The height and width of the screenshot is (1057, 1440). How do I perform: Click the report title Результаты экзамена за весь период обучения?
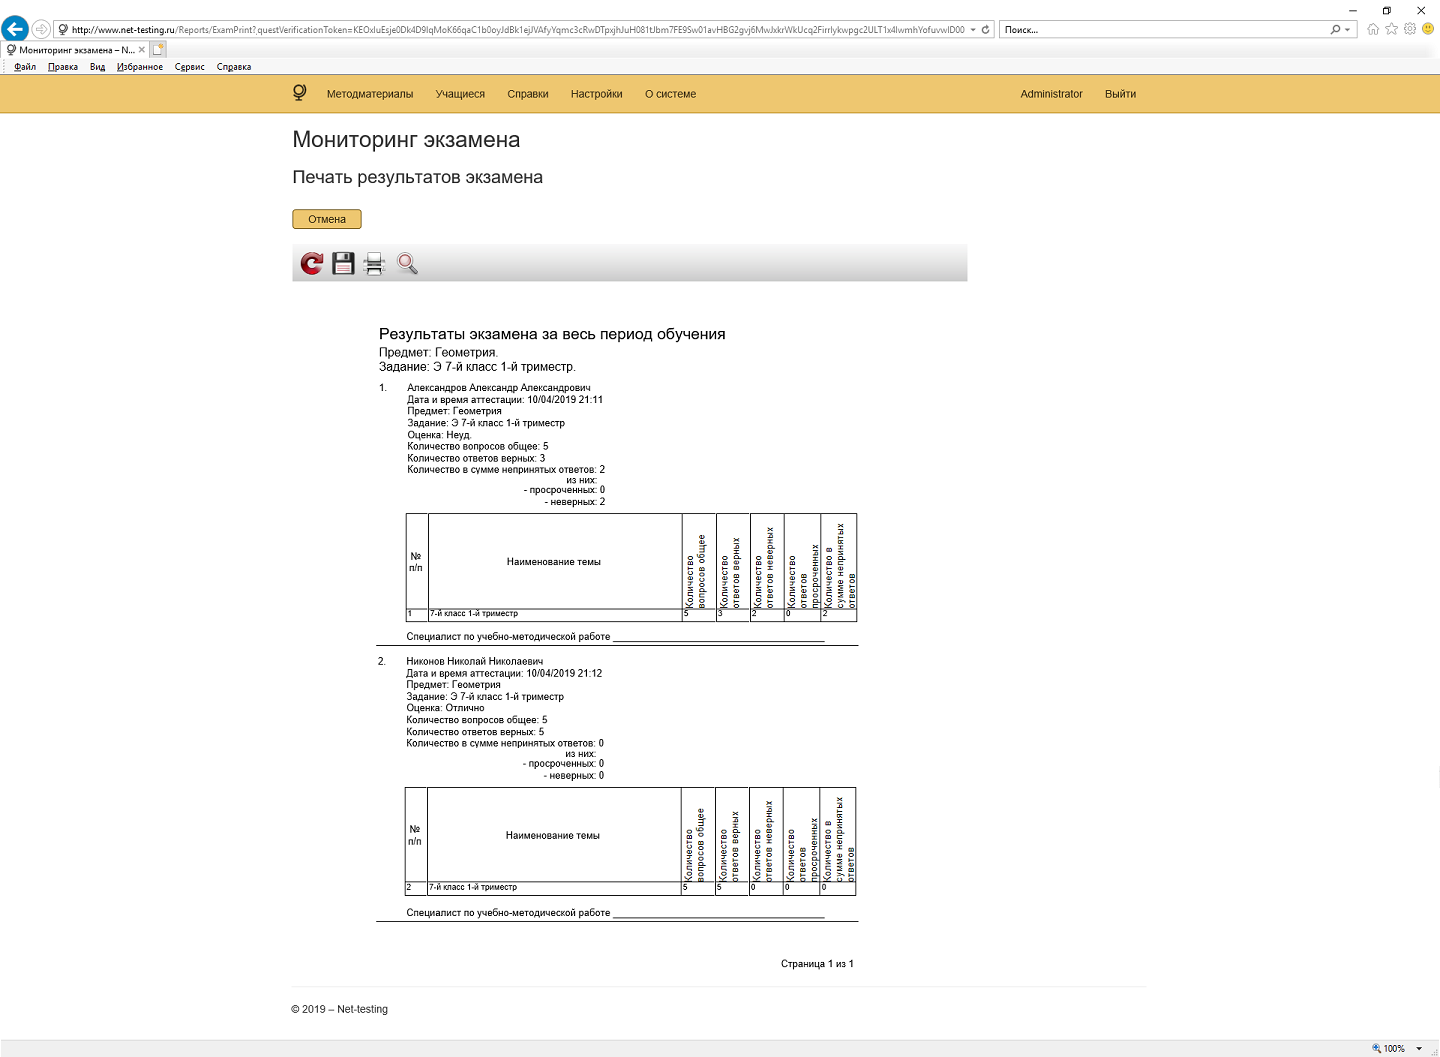[x=552, y=334]
